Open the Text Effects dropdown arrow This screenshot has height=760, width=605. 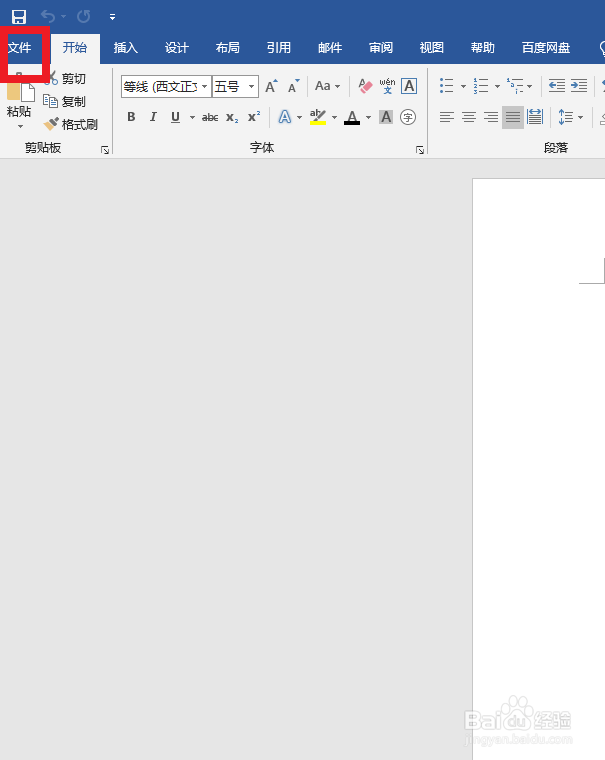299,117
